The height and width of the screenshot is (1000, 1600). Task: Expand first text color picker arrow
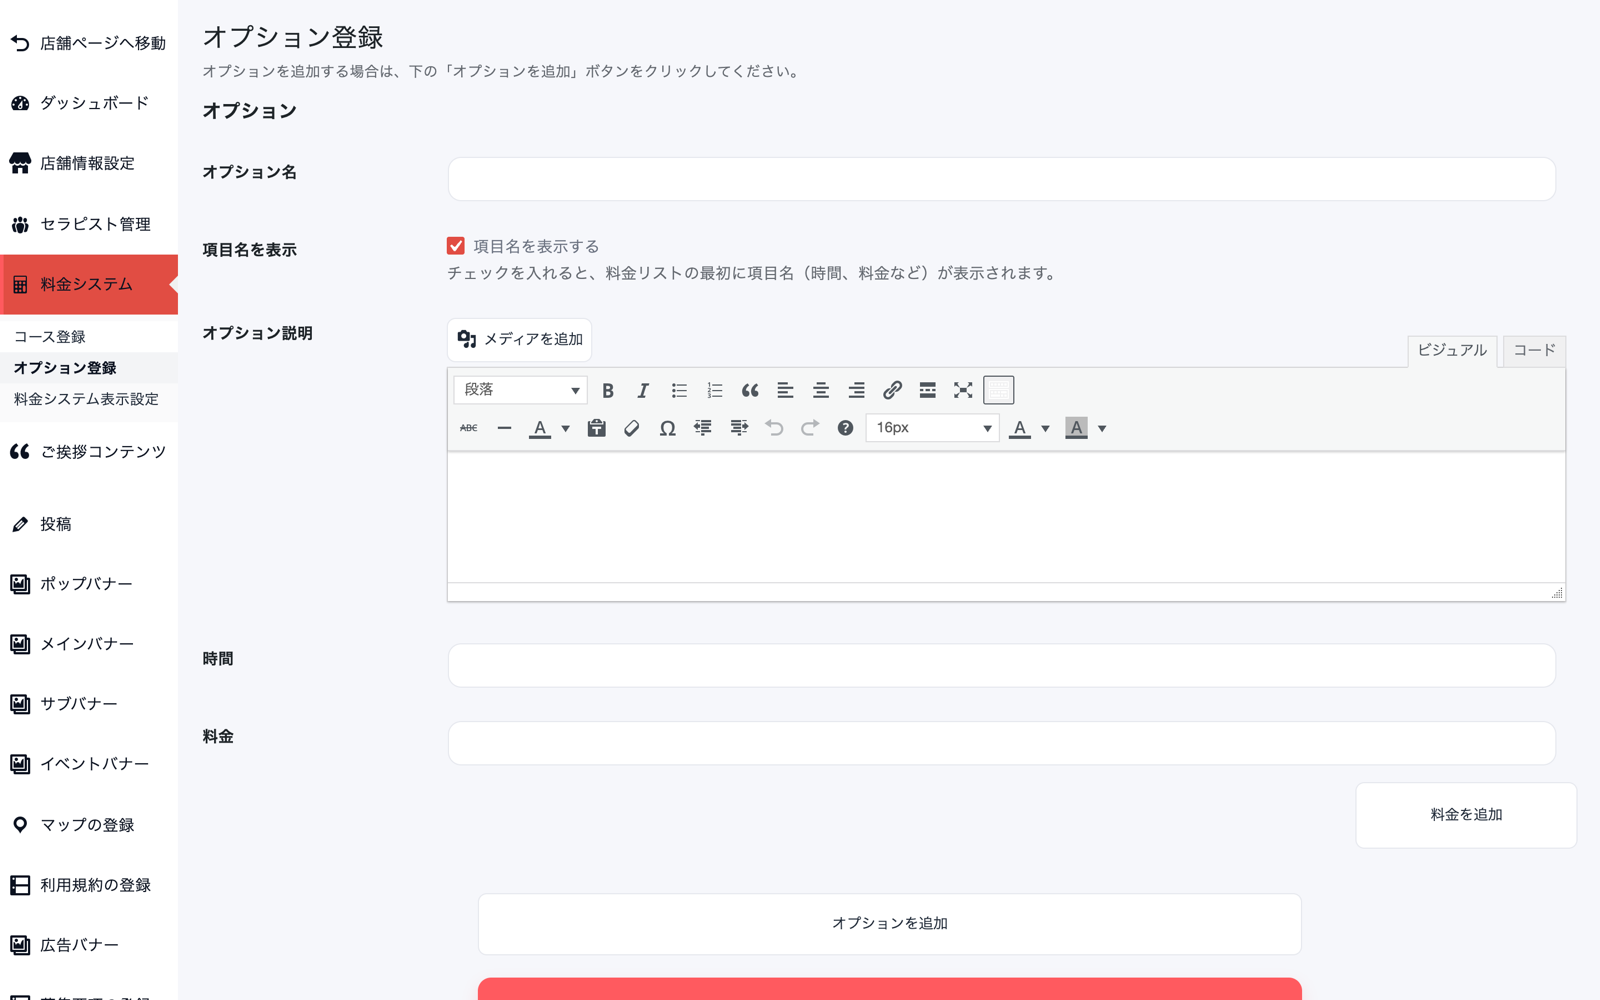point(565,428)
